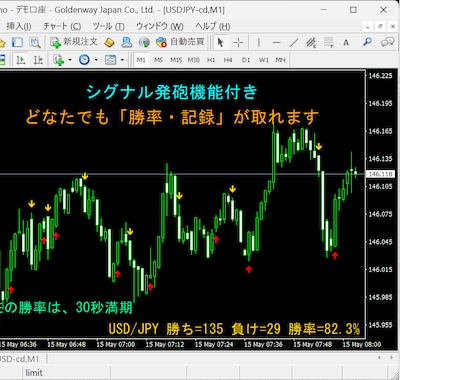460x380 pixels.
Task: Switch to the M30 timeframe
Action: 194,60
